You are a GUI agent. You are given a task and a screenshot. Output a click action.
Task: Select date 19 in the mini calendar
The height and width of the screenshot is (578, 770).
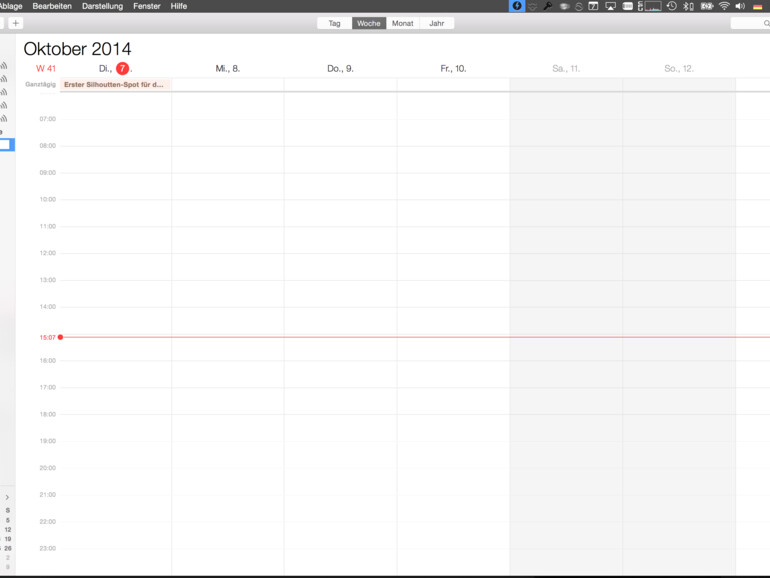tap(8, 539)
